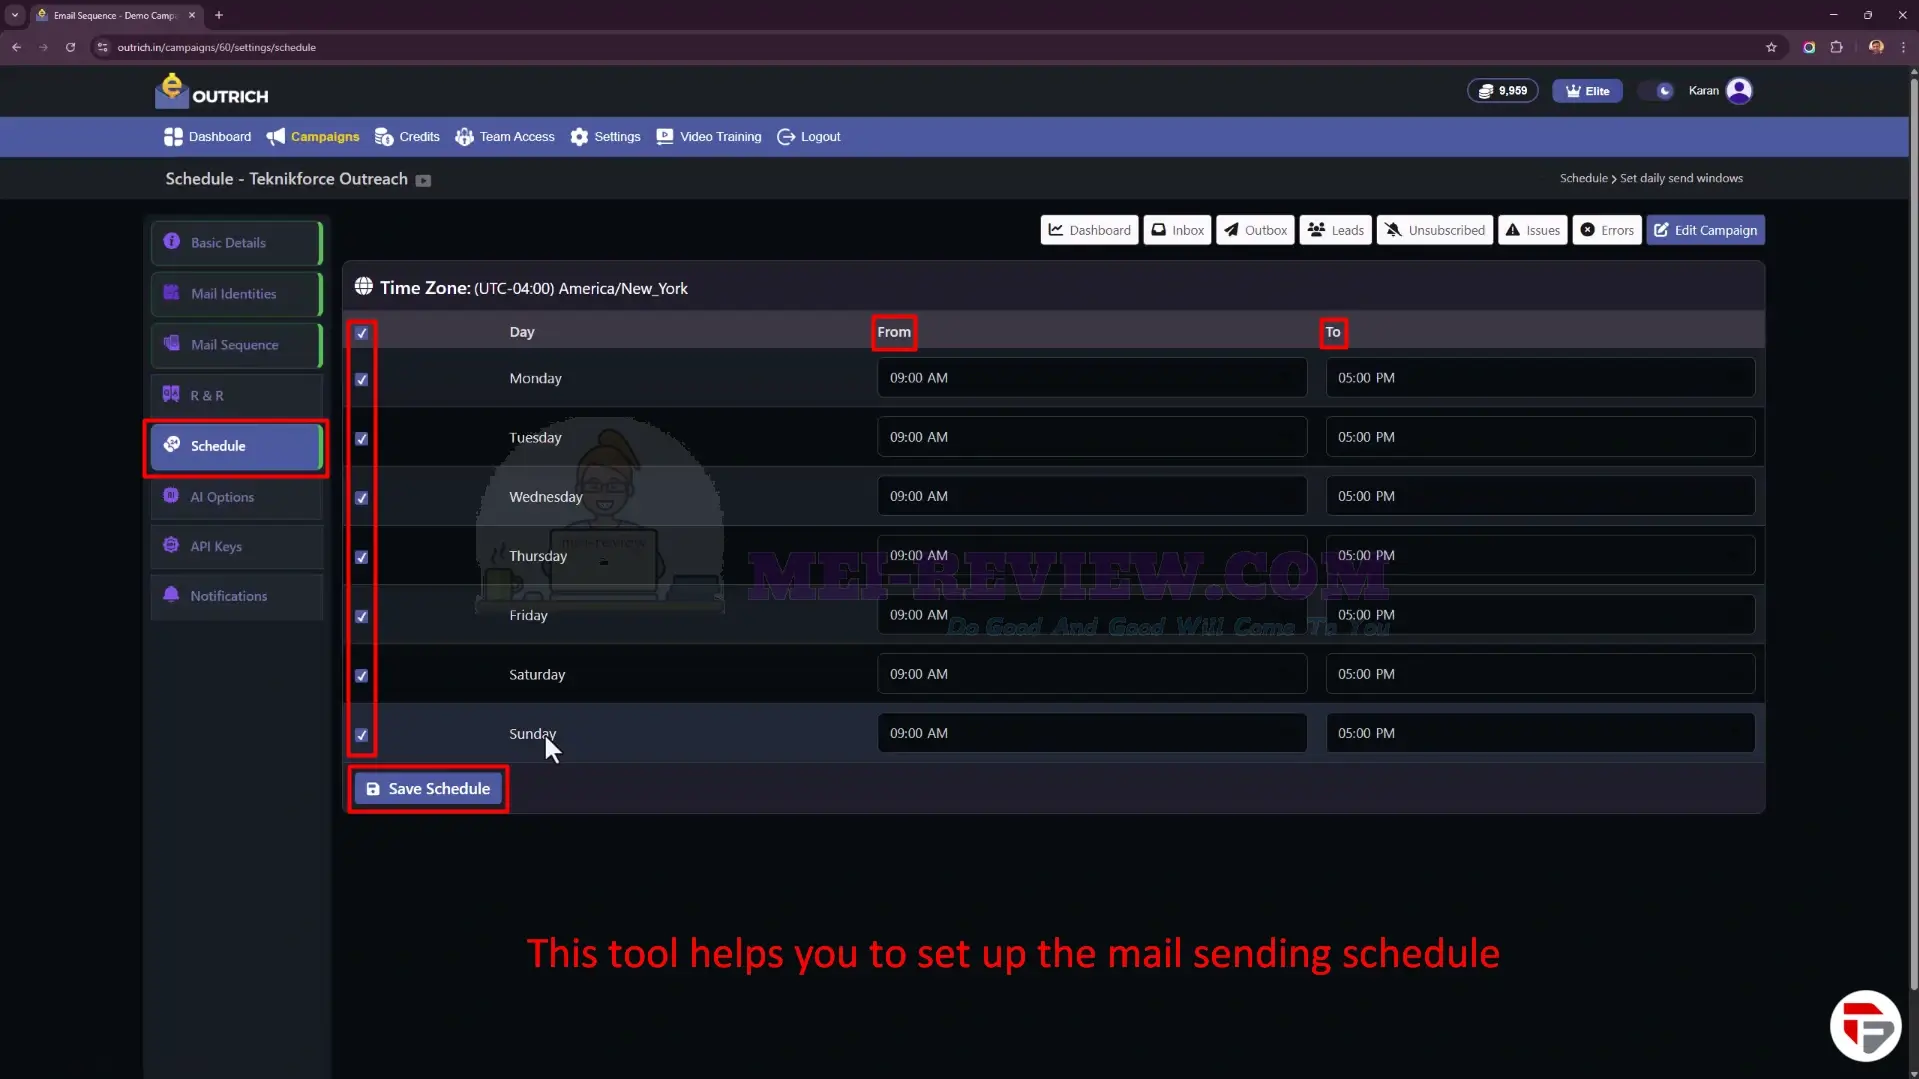Select the Notifications sidebar tab
Image resolution: width=1919 pixels, height=1079 pixels.
(x=237, y=596)
